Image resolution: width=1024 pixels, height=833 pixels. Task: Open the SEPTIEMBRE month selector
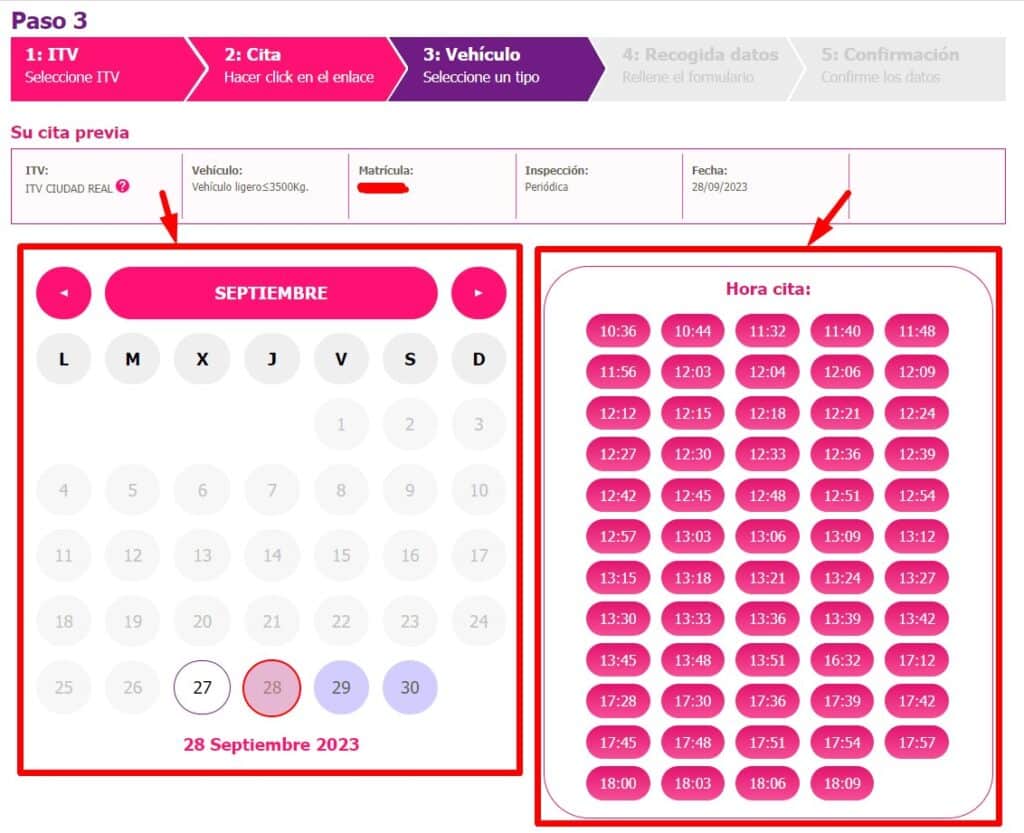pyautogui.click(x=271, y=292)
